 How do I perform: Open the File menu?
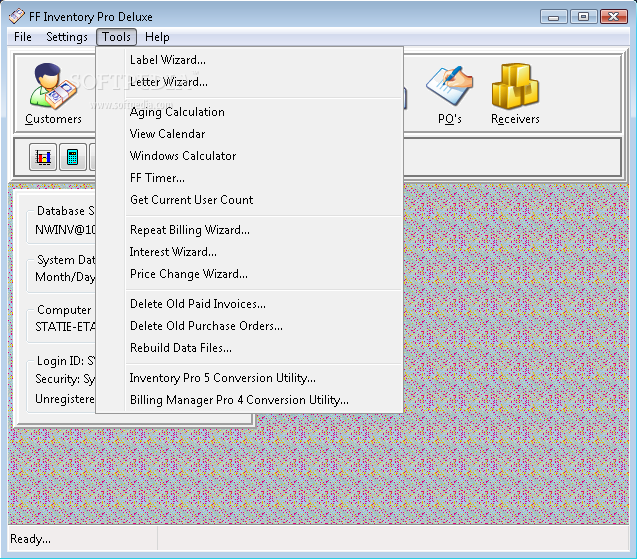pyautogui.click(x=22, y=37)
